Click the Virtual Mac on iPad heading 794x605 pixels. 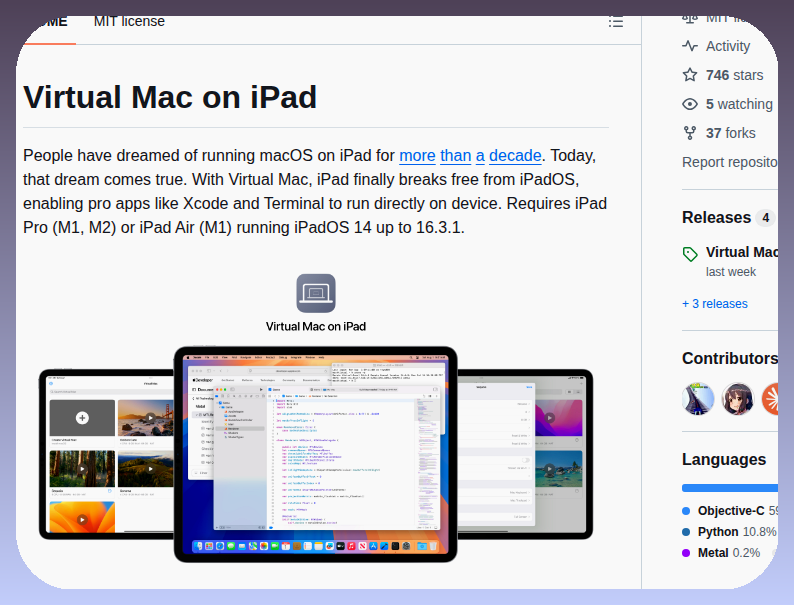(x=170, y=97)
